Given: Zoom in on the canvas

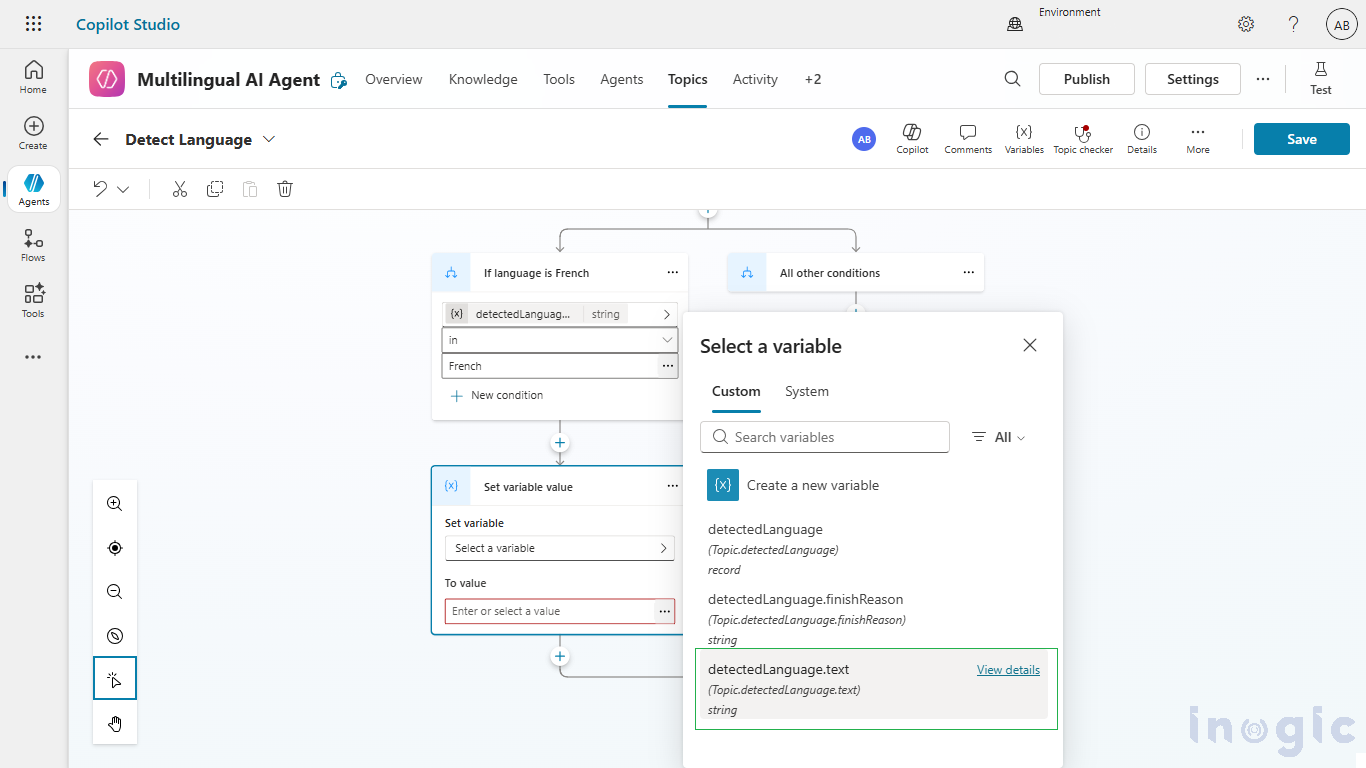Looking at the screenshot, I should click(115, 504).
